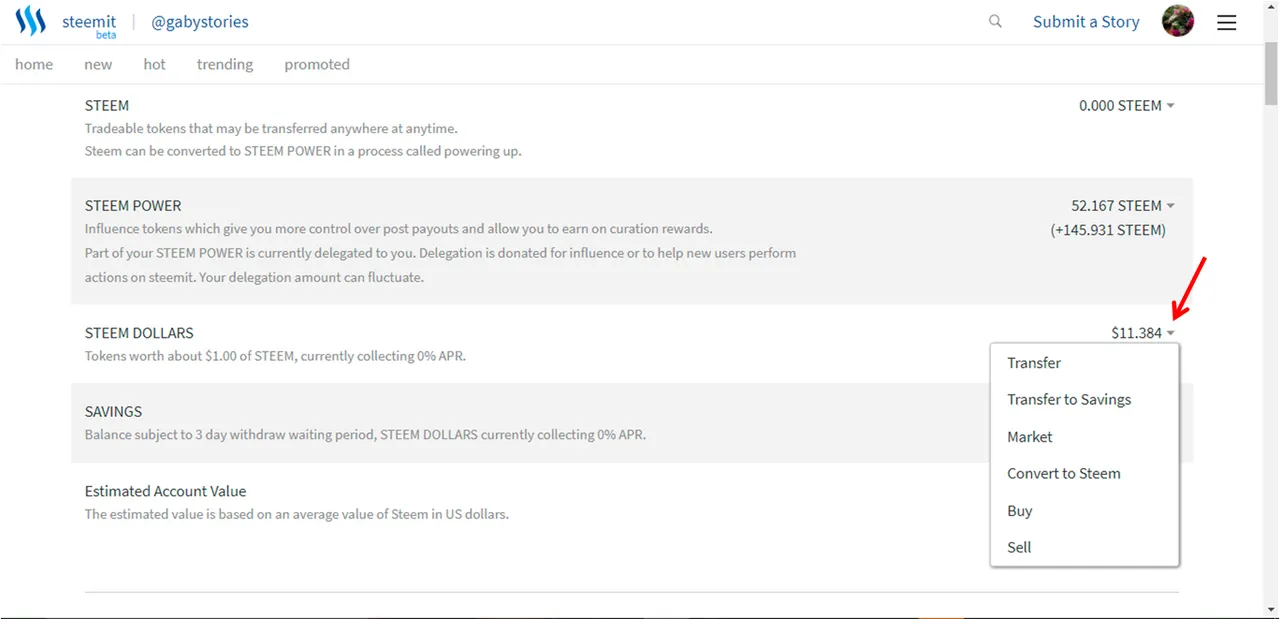This screenshot has height=620, width=1280.
Task: Open the promoted posts tab
Action: [317, 64]
